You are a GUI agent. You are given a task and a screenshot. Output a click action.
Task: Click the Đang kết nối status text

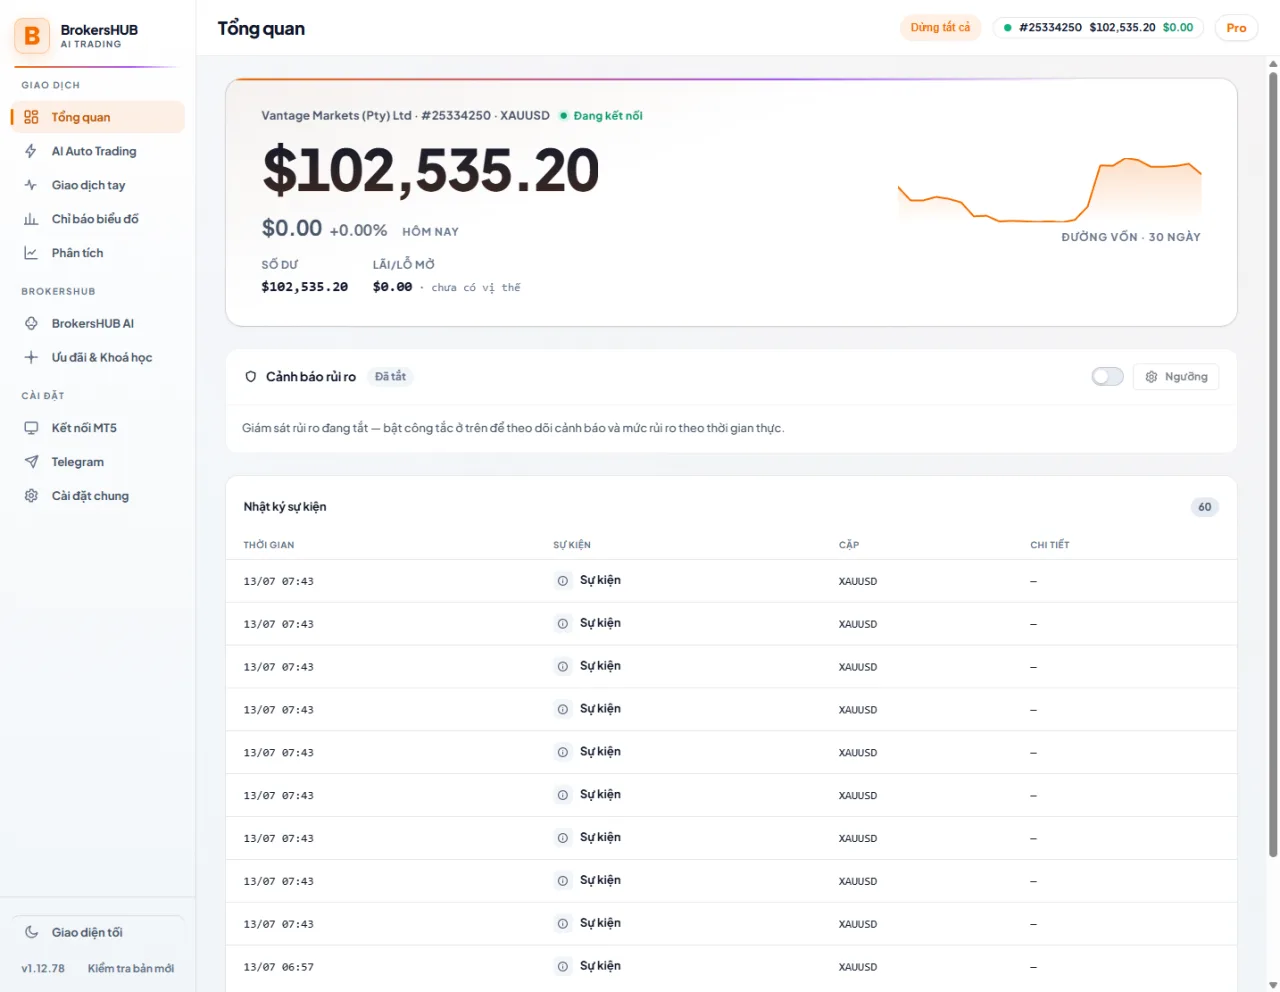[x=608, y=116]
